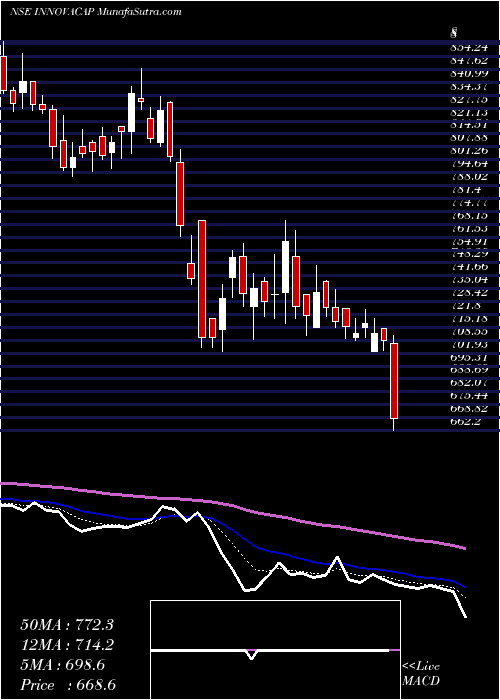Screen dimensions: 500x700
Task: Click the 801.26 price axis label
Action: [x=469, y=151]
